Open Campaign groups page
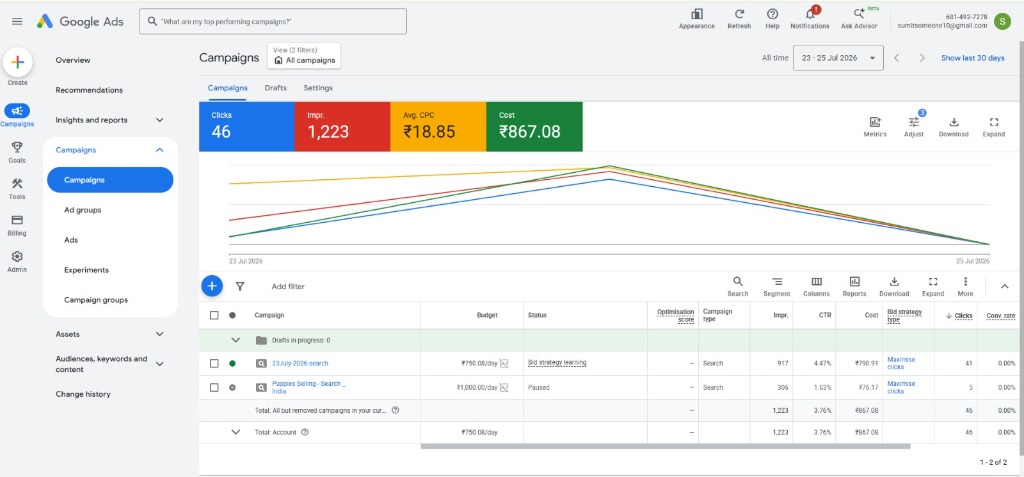The width and height of the screenshot is (1024, 477). tap(96, 300)
